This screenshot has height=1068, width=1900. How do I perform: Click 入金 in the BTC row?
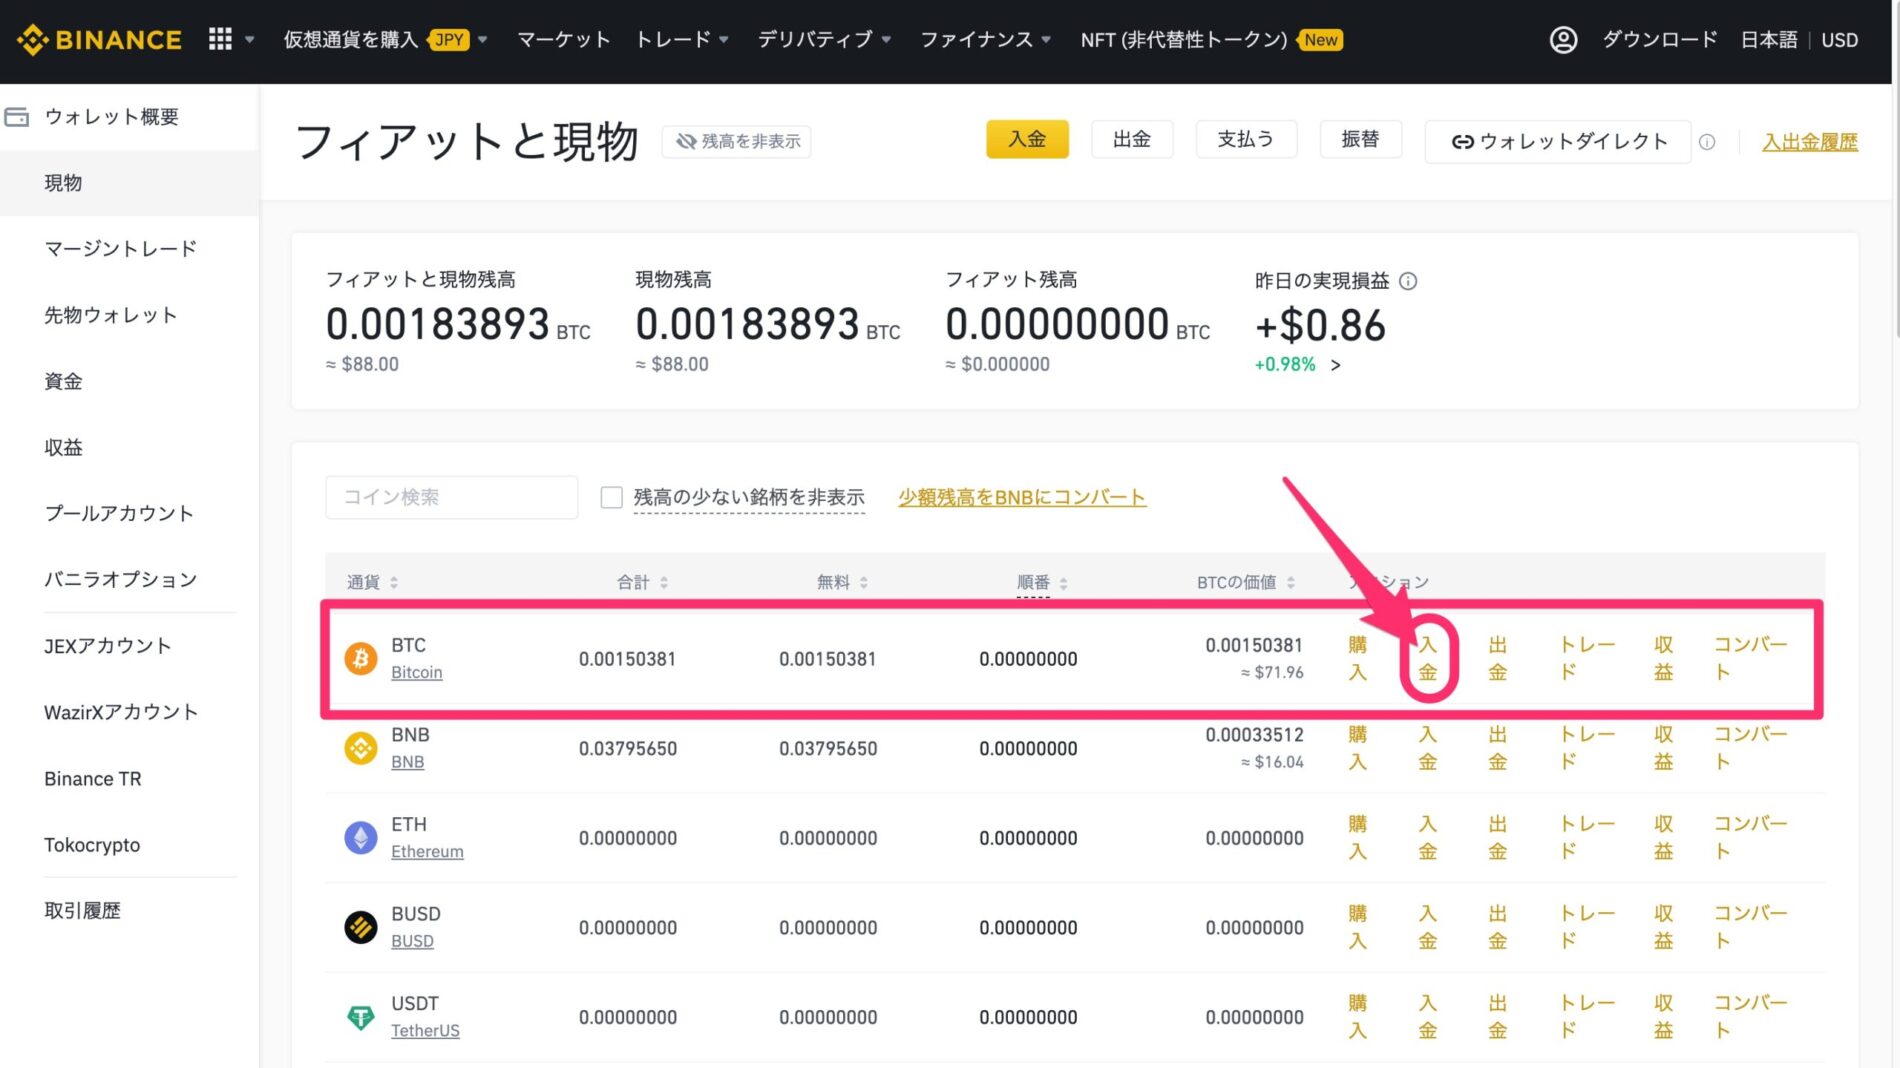(1428, 658)
